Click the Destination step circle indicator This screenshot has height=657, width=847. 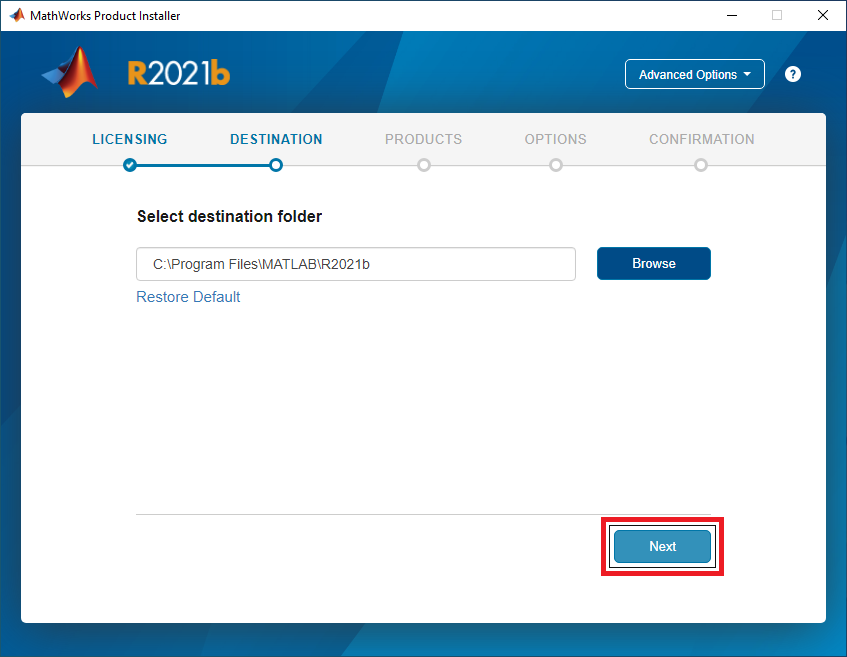coord(276,165)
